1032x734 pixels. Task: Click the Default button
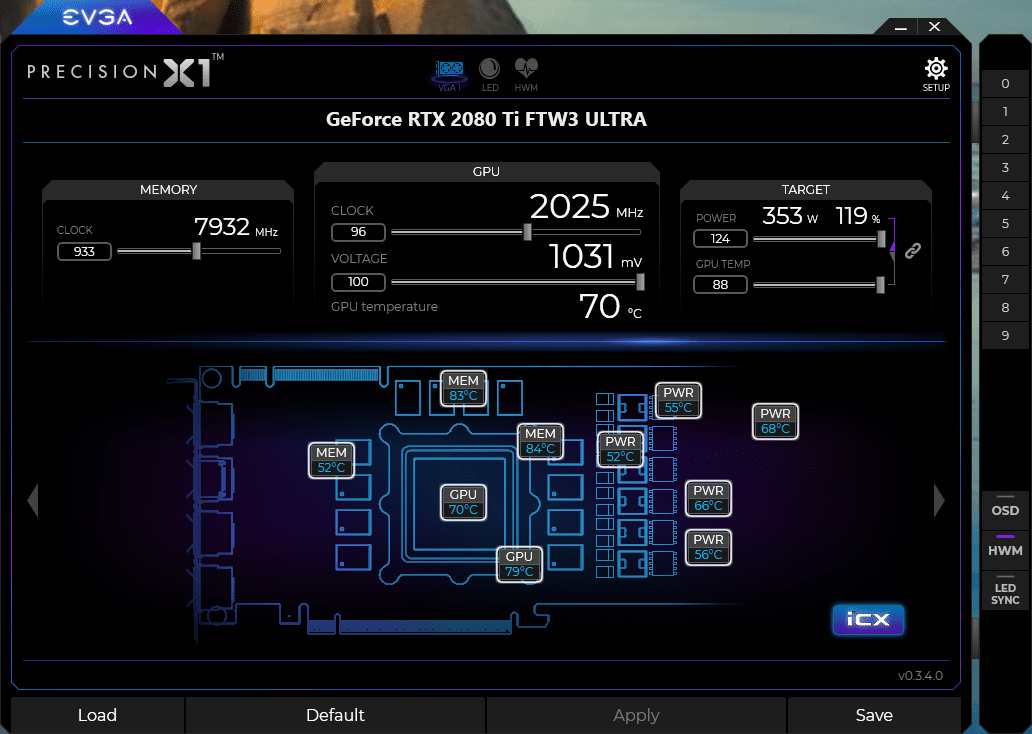pos(335,715)
